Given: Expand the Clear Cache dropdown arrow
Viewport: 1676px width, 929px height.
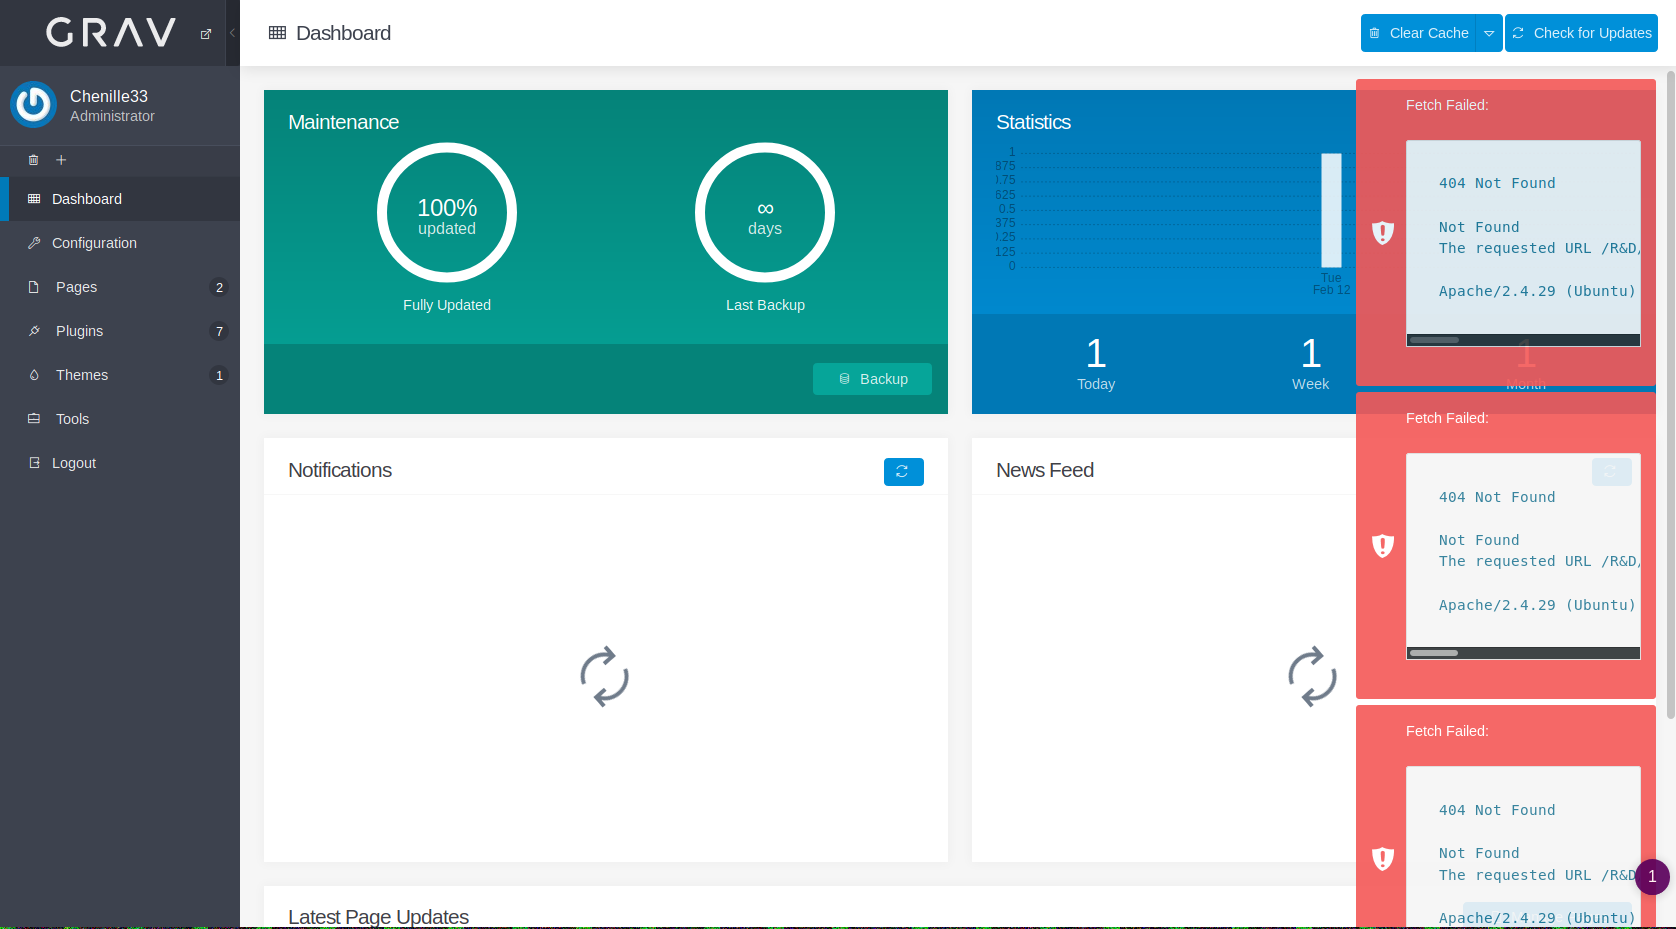Looking at the screenshot, I should click(1489, 33).
